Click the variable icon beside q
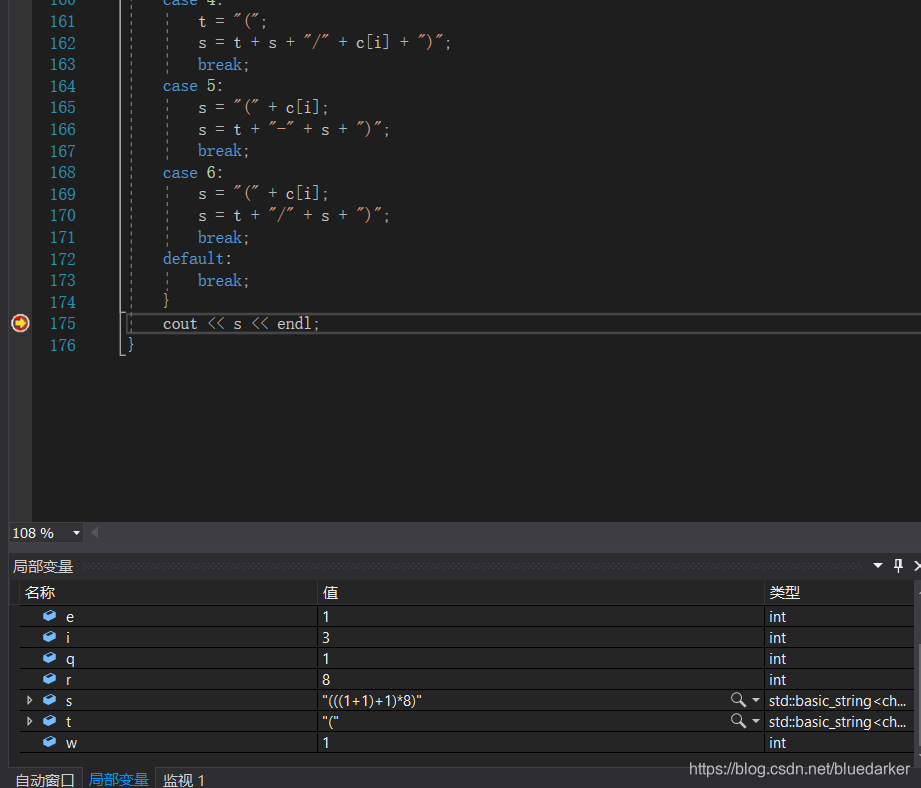 (49, 658)
